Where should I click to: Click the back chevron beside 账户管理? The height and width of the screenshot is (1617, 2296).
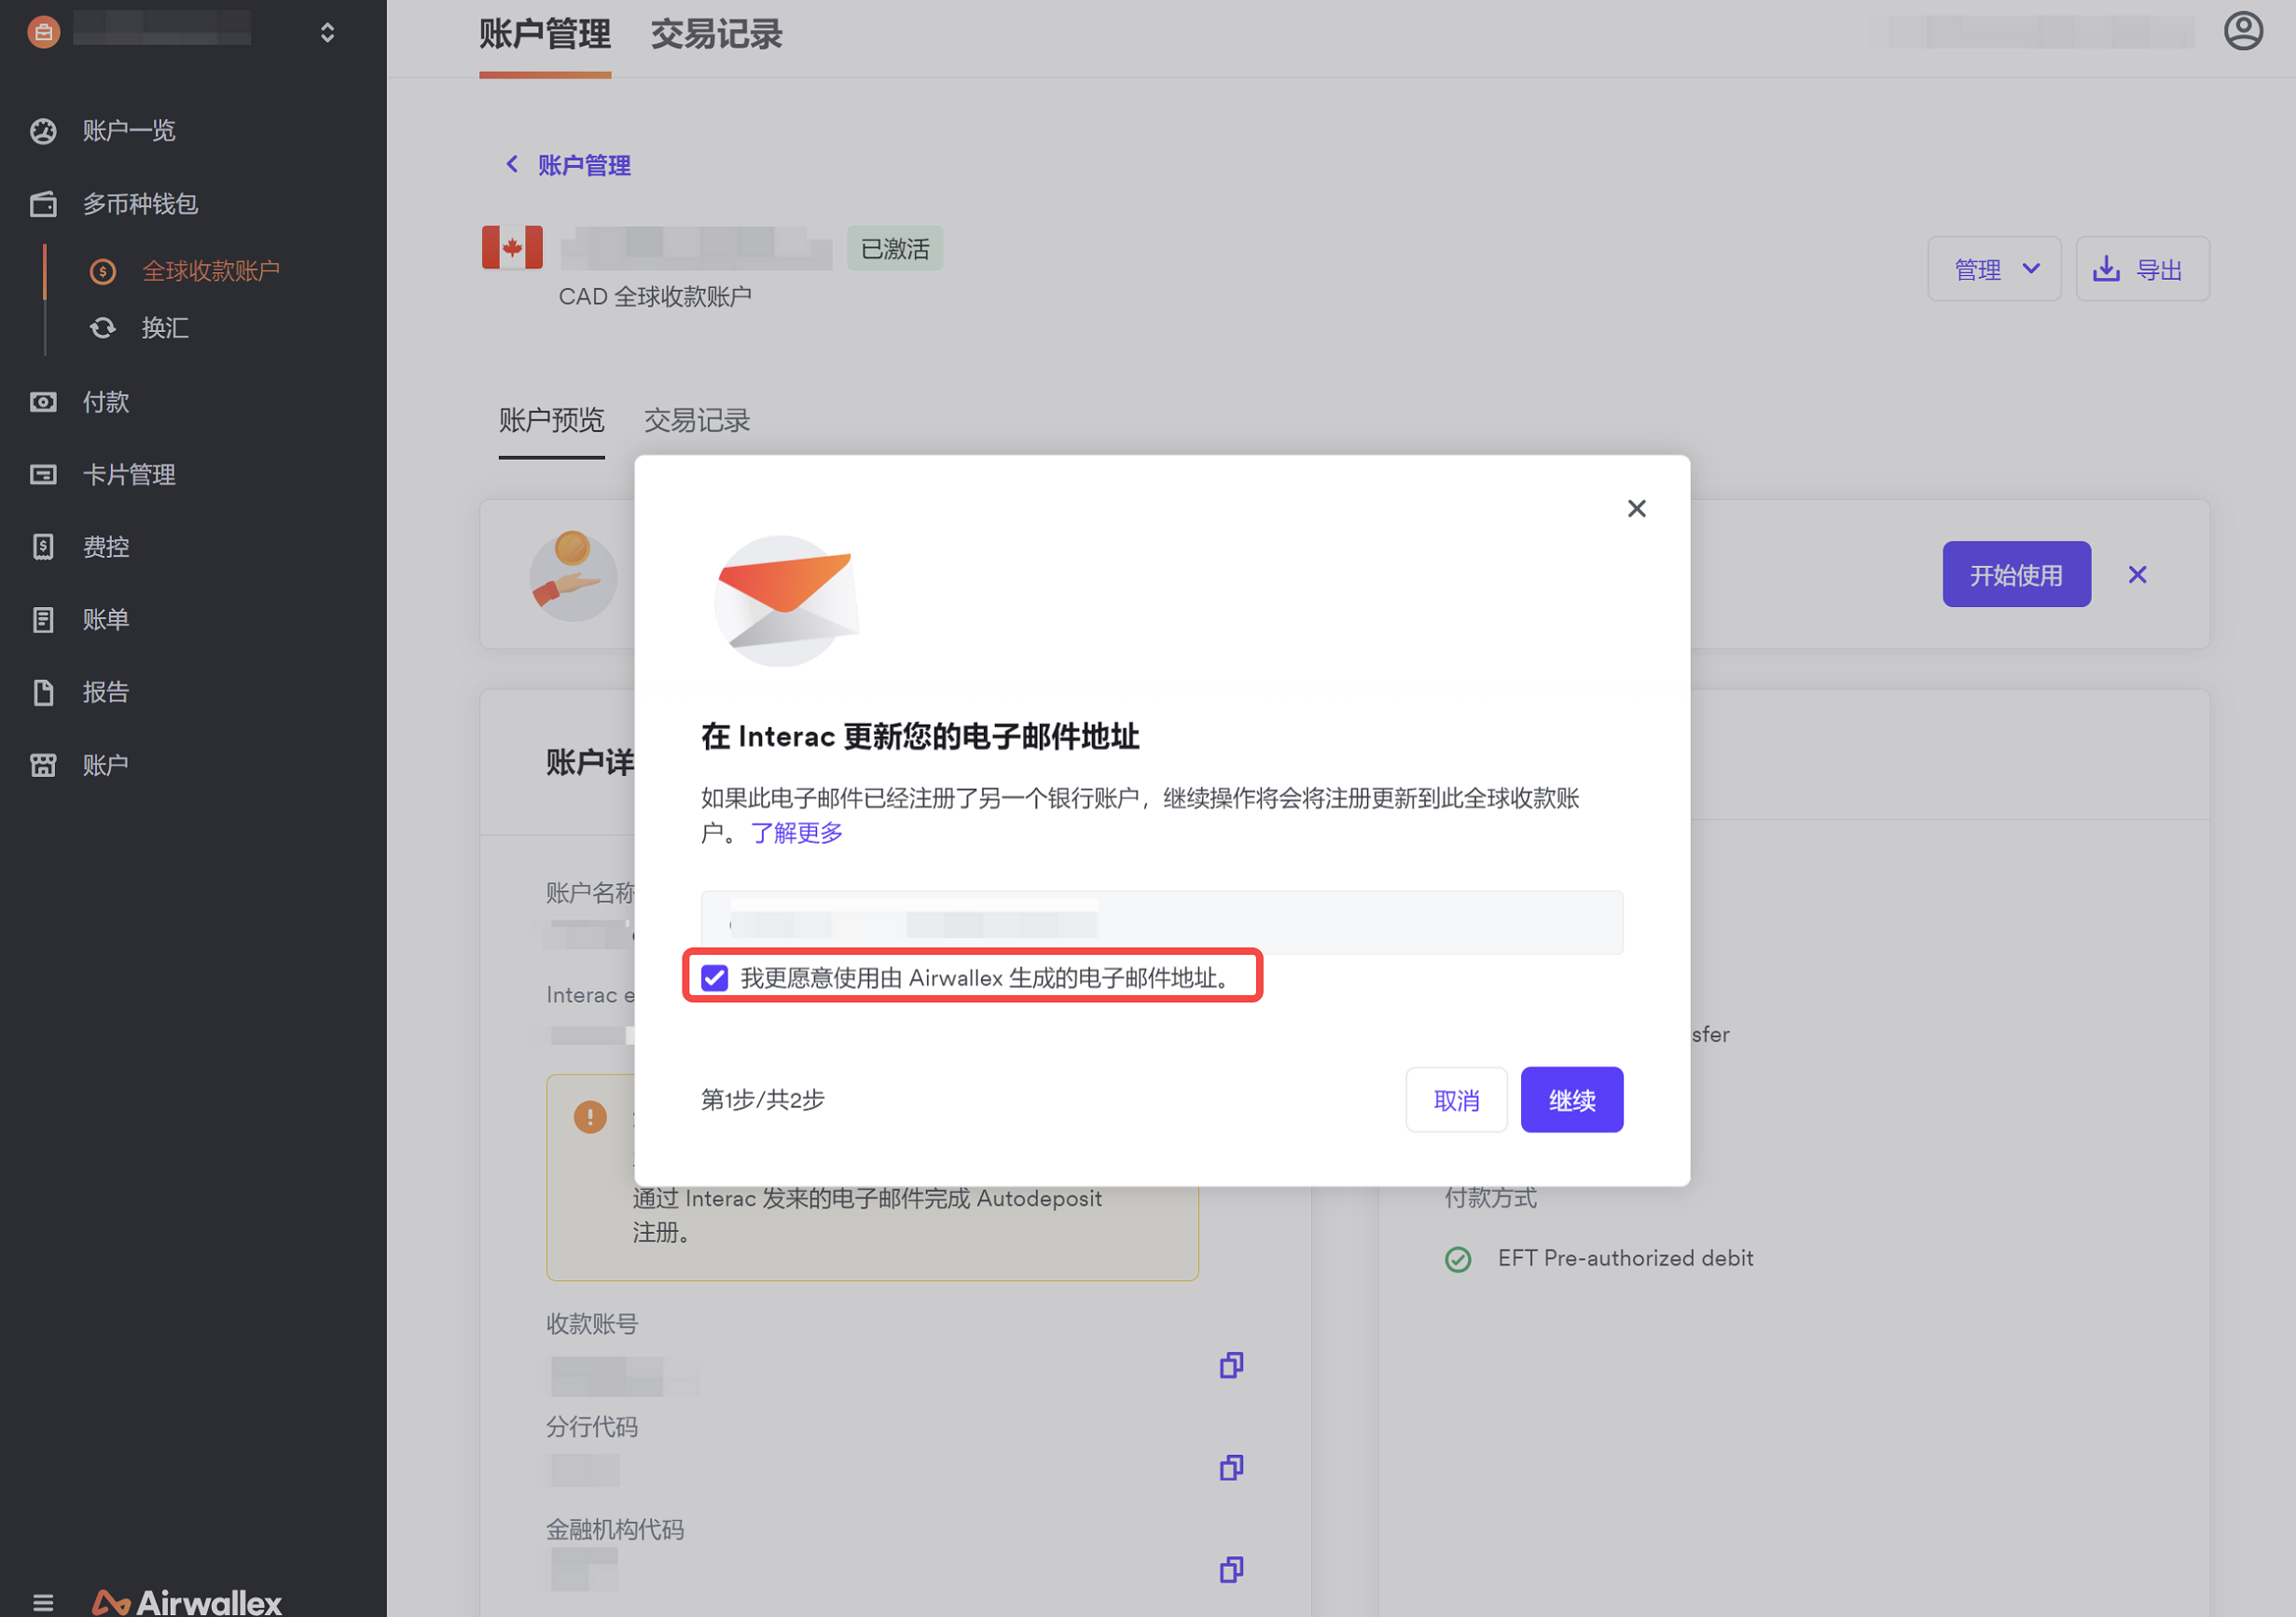(x=512, y=164)
